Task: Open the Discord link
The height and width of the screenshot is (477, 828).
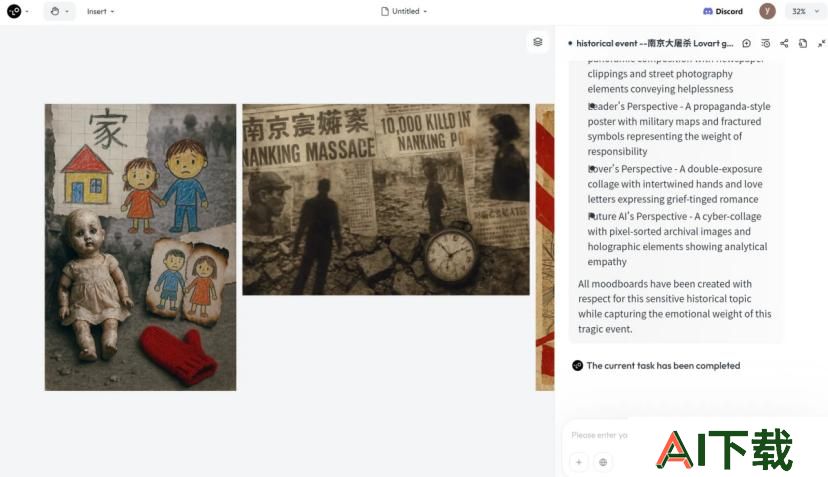Action: tap(722, 11)
